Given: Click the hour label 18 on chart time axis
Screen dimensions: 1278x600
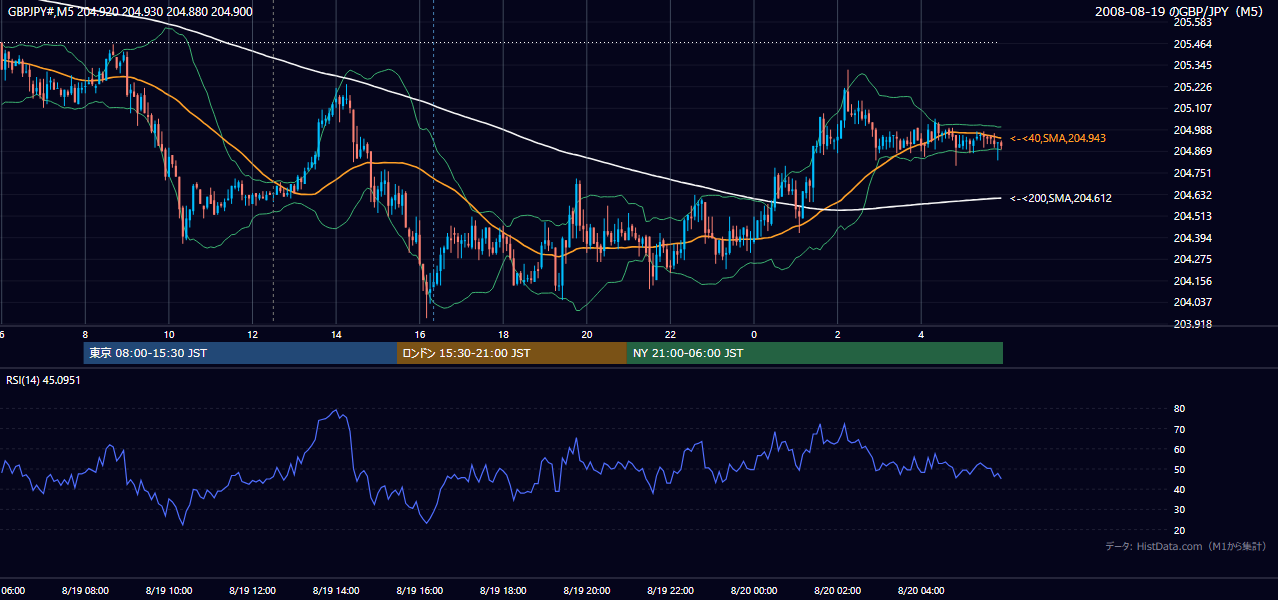Looking at the screenshot, I should 503,335.
